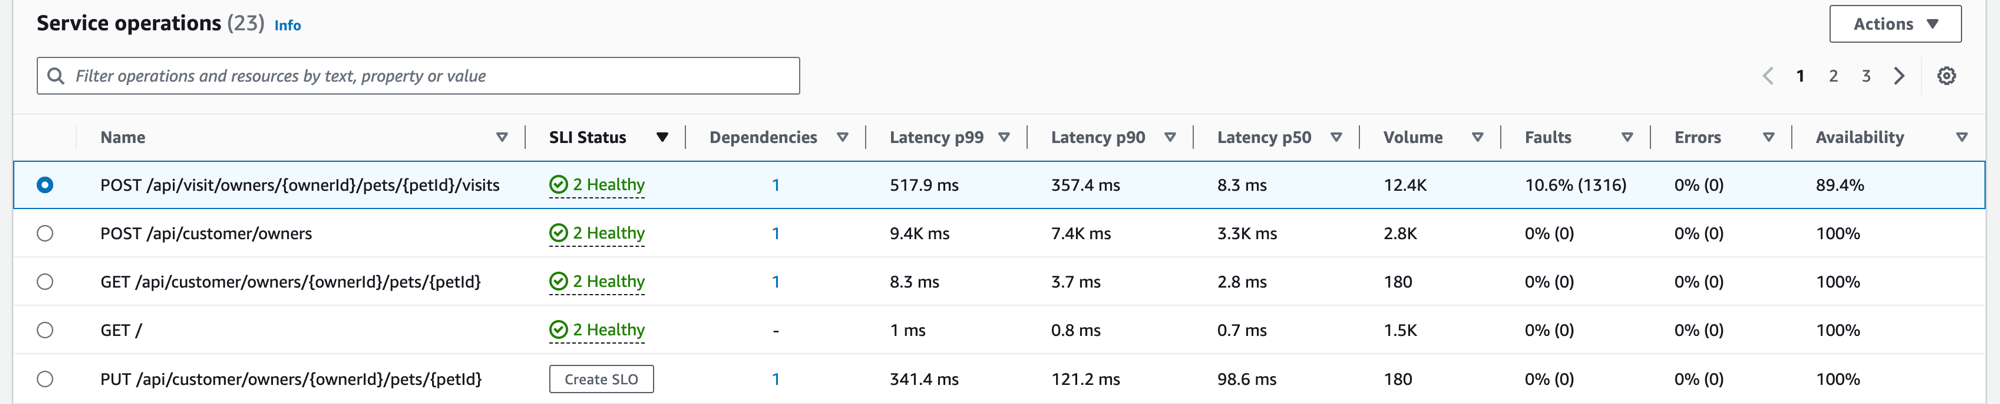2000x404 pixels.
Task: Sort by Errors column arrow
Action: tap(1768, 138)
